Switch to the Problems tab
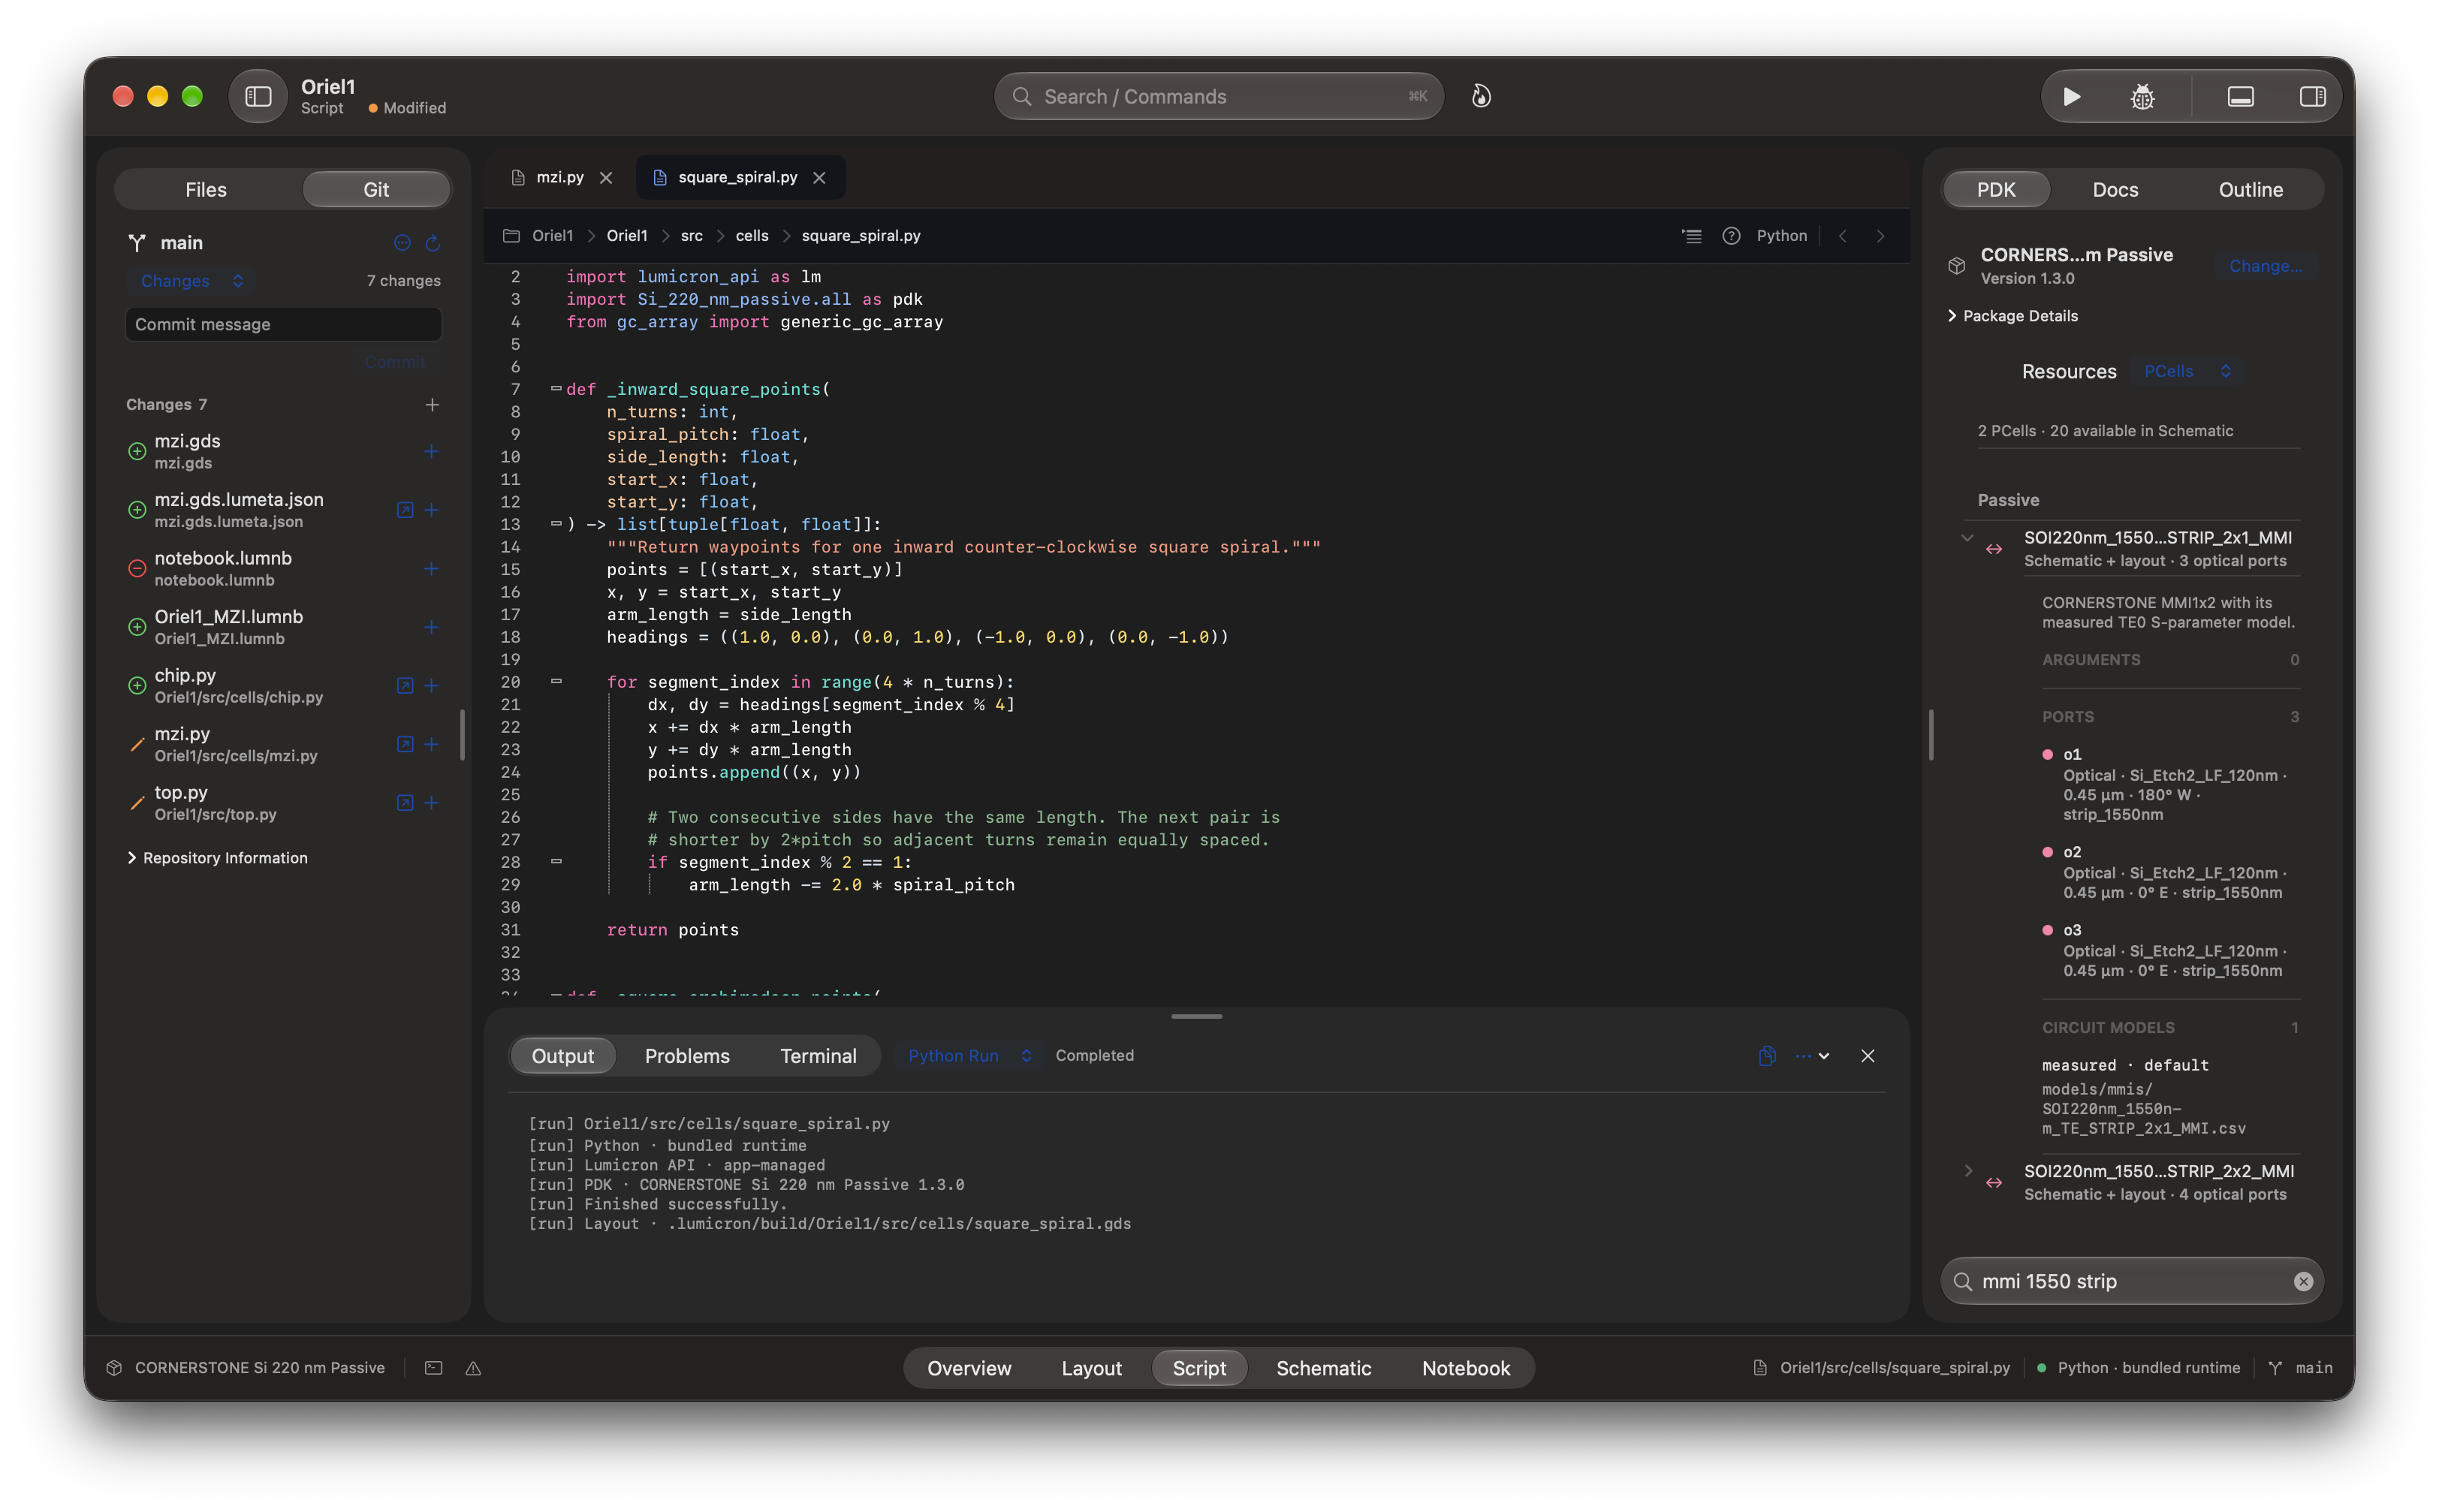Image resolution: width=2439 pixels, height=1512 pixels. (687, 1056)
